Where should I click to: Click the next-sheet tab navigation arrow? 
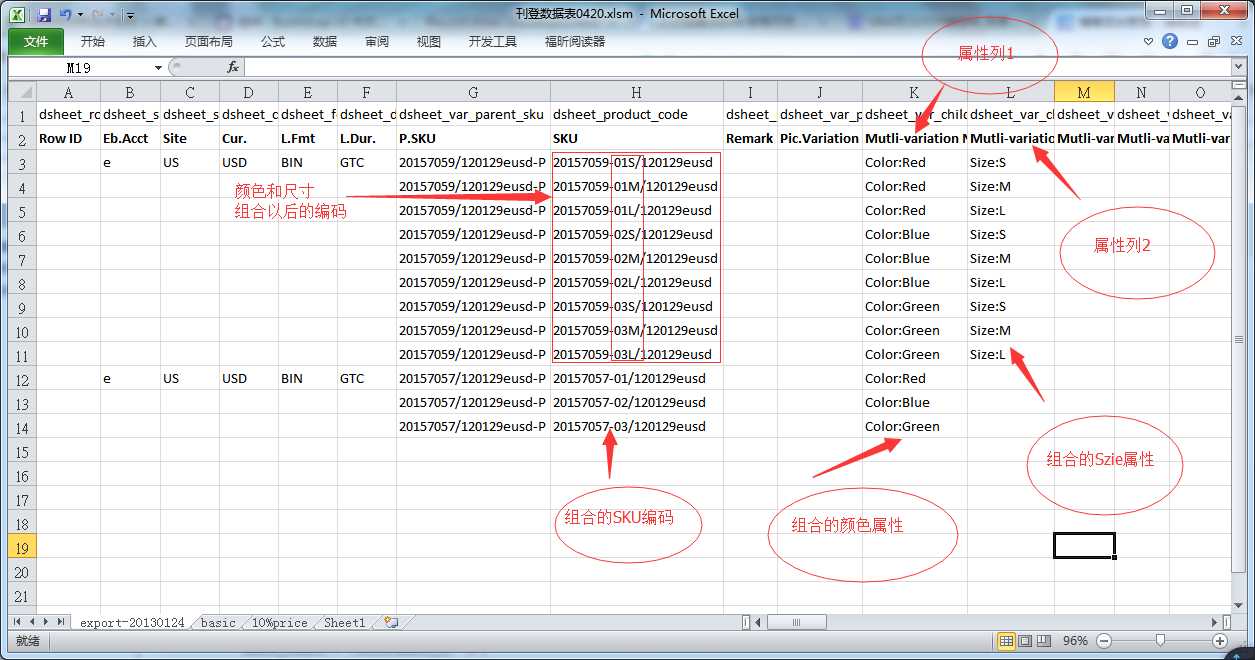[46, 622]
